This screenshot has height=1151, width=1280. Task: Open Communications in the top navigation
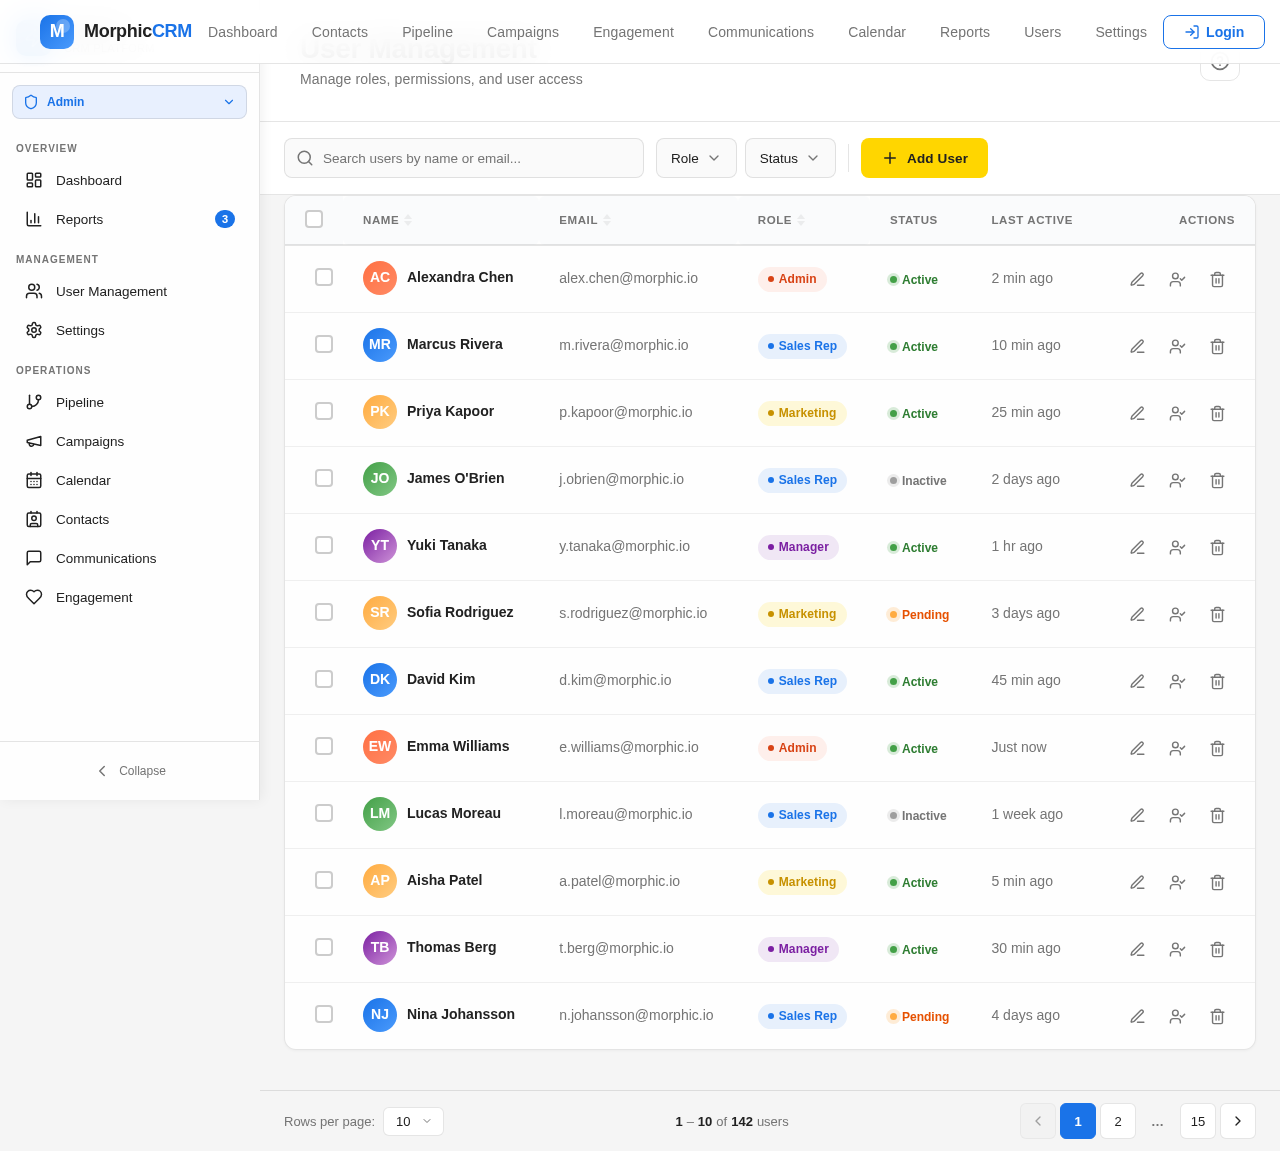(761, 32)
